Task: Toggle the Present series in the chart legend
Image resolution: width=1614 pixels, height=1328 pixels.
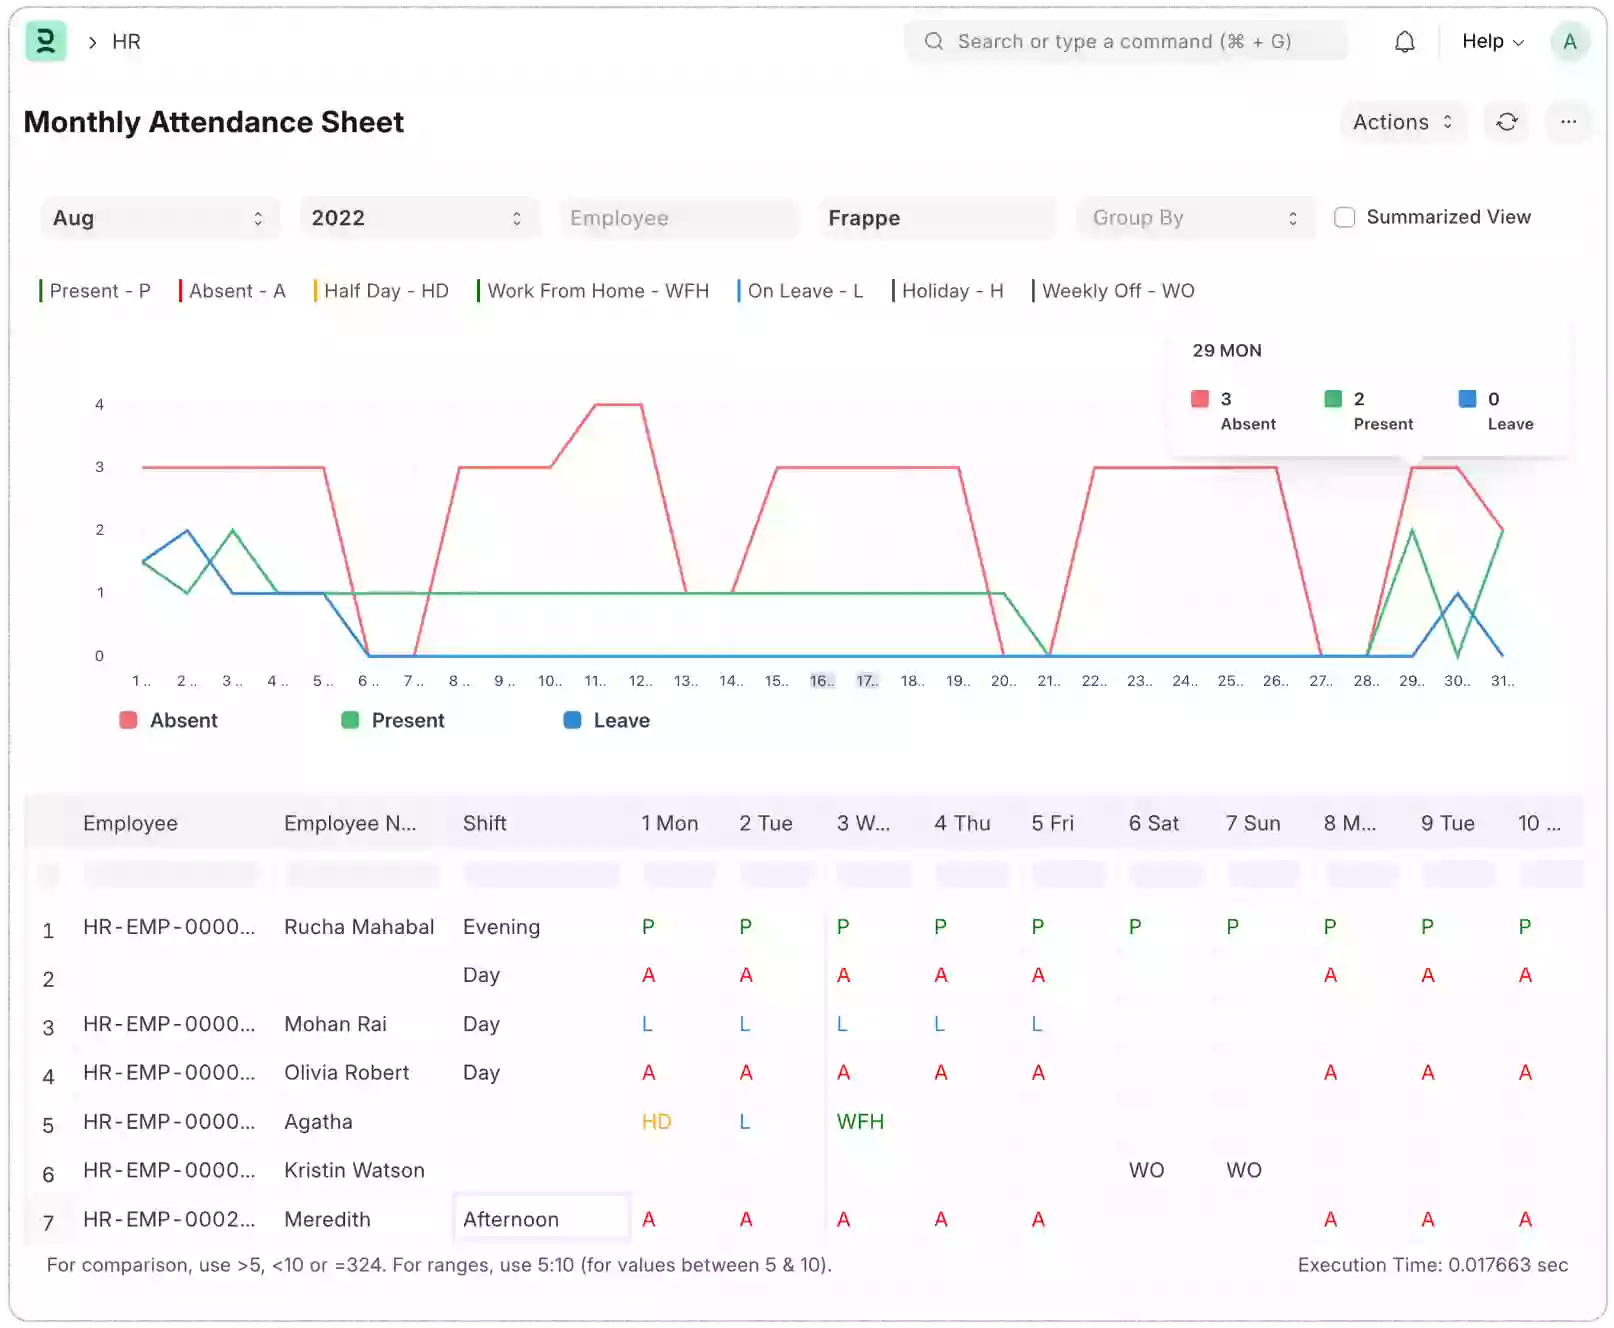Action: click(x=394, y=720)
